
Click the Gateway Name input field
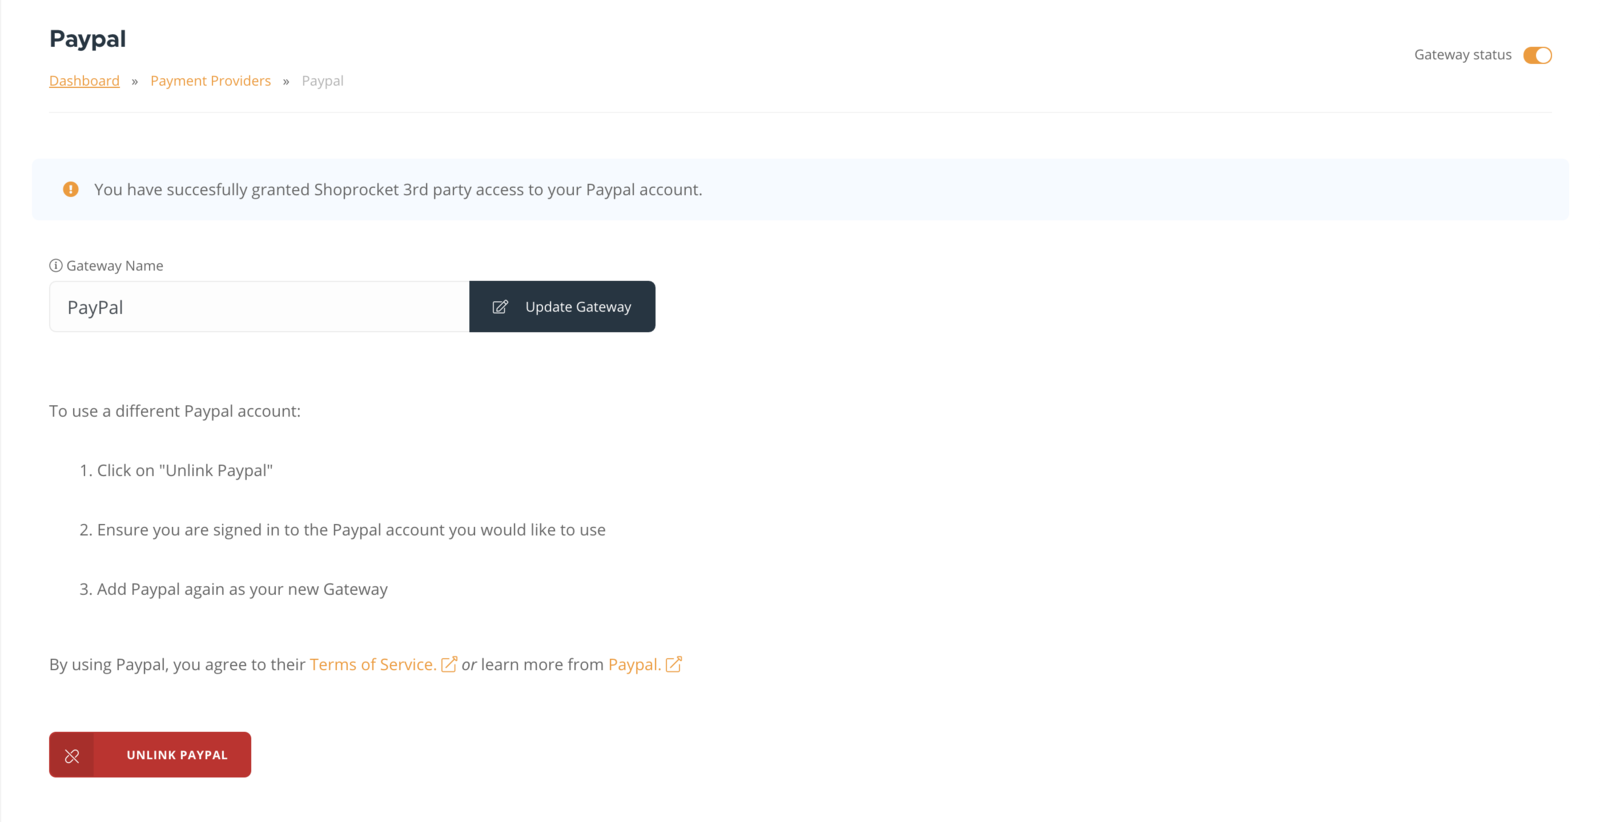[259, 307]
